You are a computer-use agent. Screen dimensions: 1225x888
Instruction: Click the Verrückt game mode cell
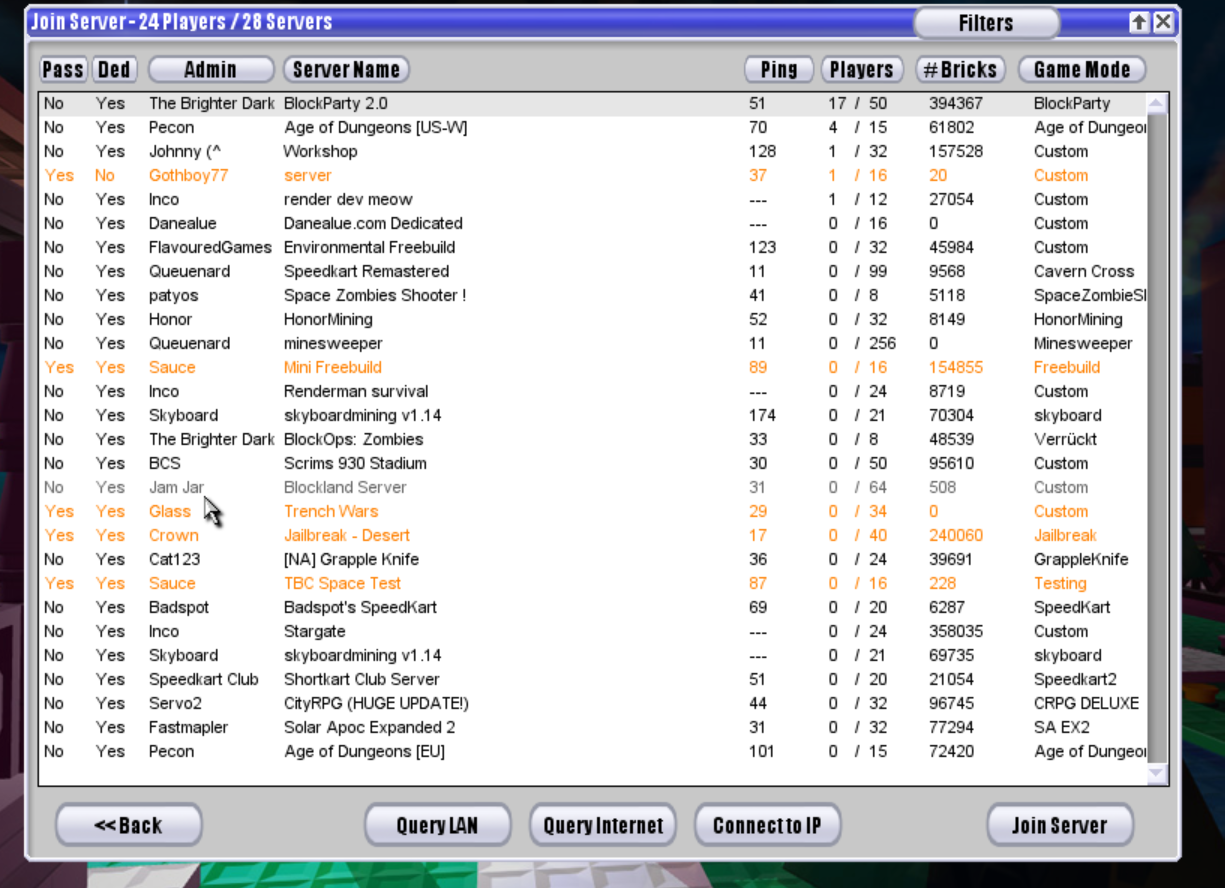coord(1065,439)
